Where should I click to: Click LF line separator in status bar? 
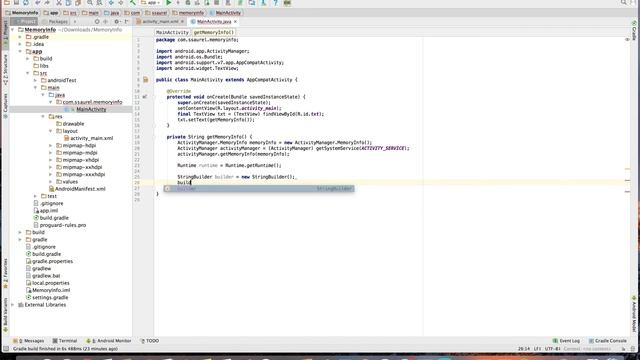tap(537, 349)
